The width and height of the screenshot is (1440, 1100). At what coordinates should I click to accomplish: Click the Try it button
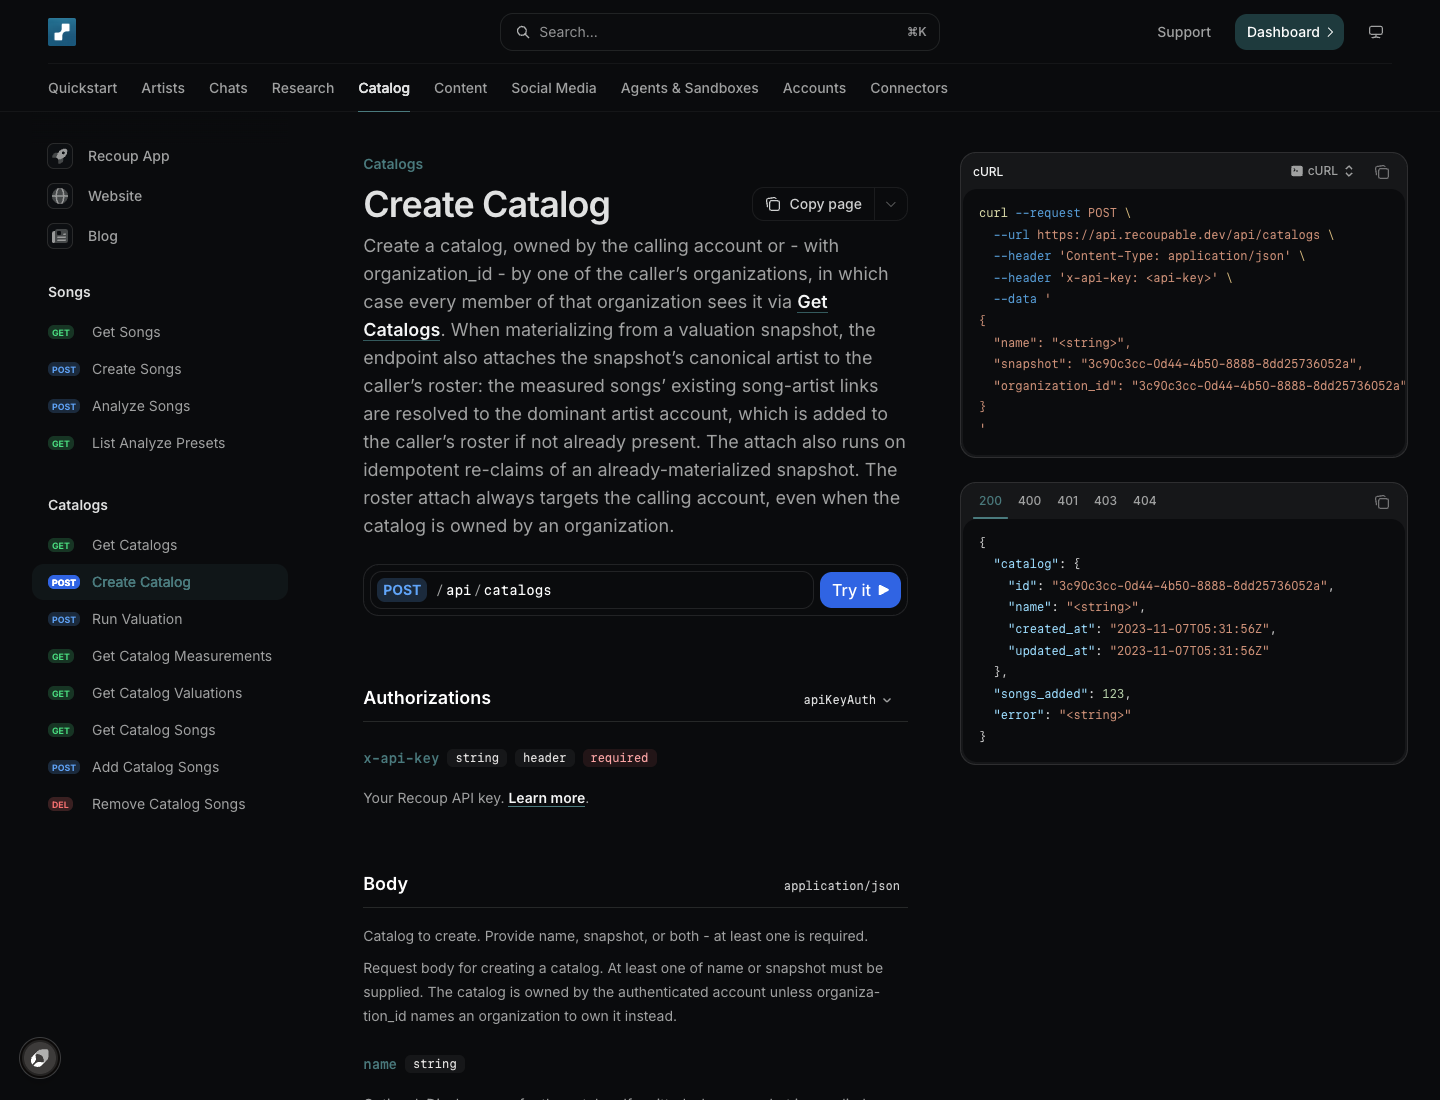pyautogui.click(x=860, y=590)
